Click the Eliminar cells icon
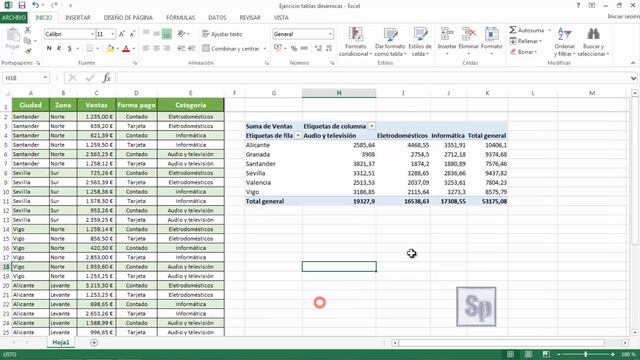This screenshot has width=640, height=360. (x=469, y=34)
